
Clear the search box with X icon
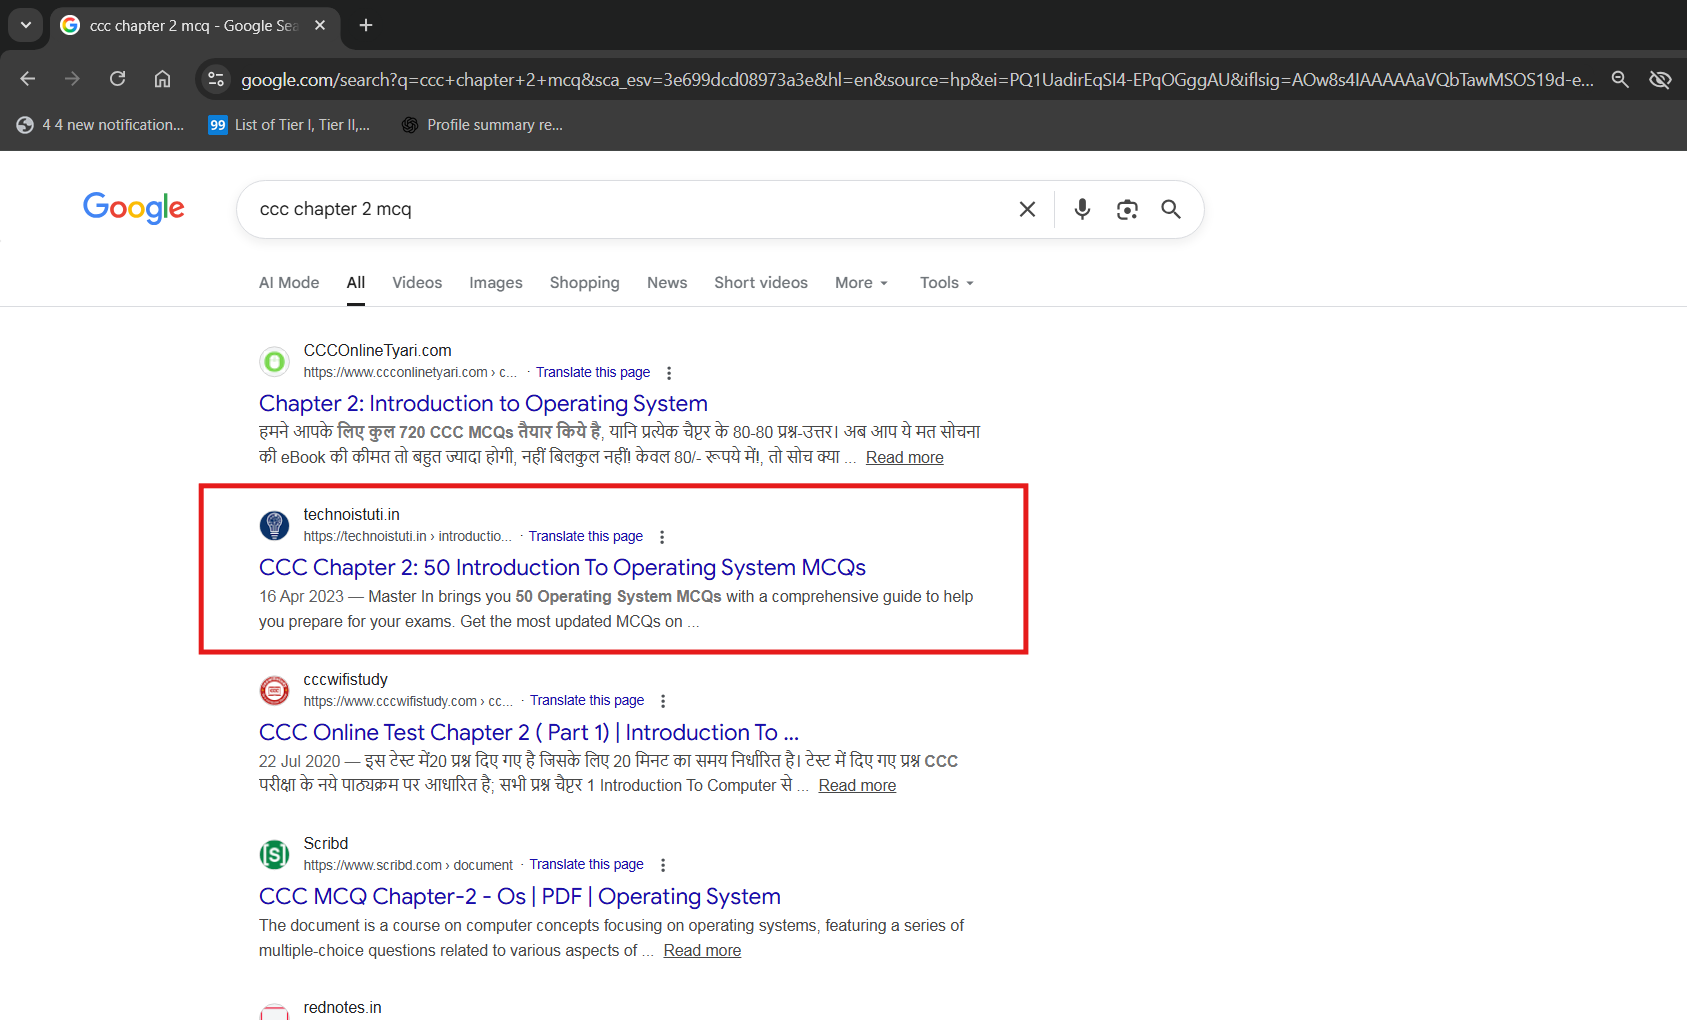click(x=1027, y=209)
